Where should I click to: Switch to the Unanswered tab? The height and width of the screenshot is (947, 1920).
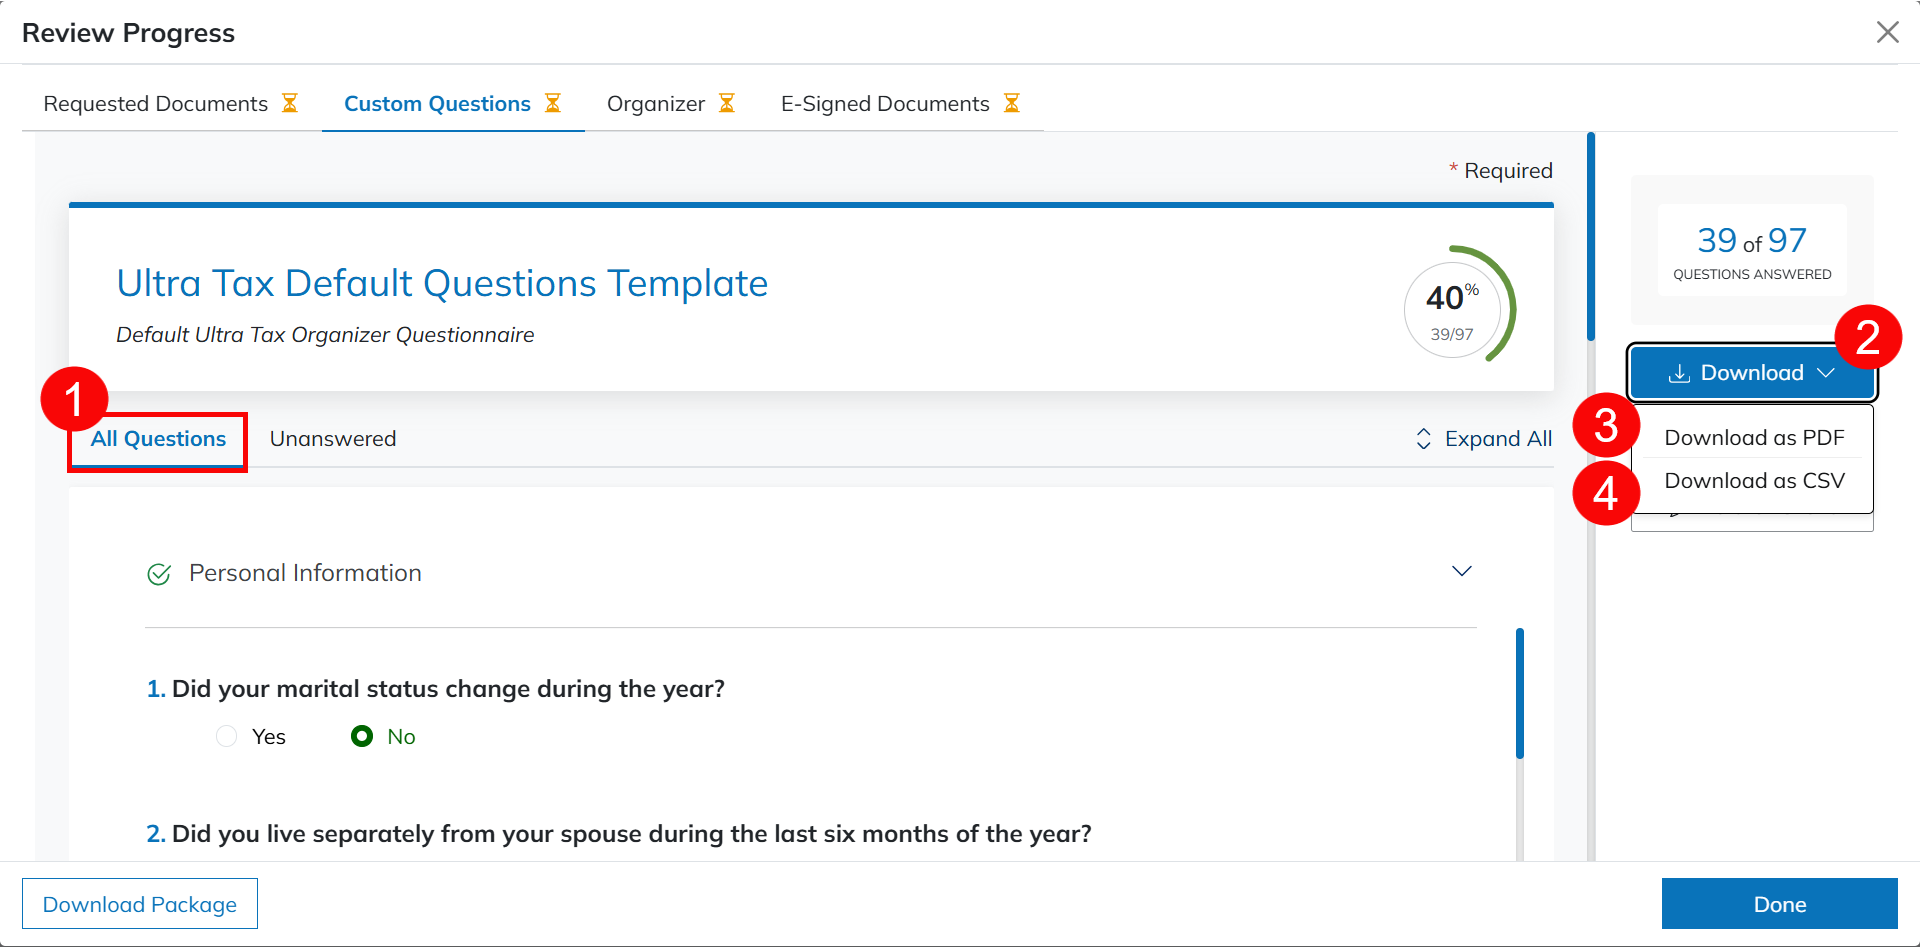[x=333, y=439]
